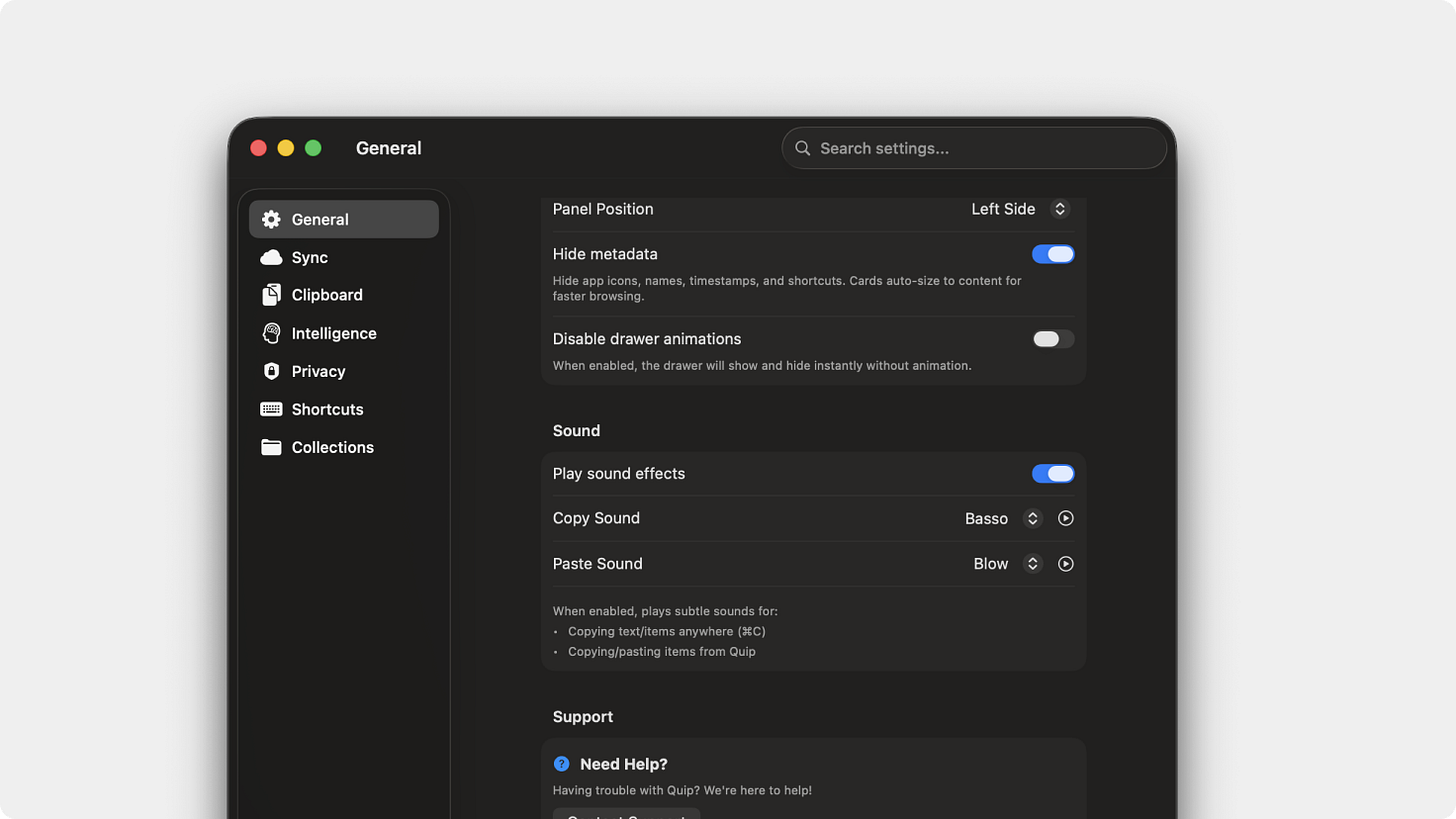
Task: Click 'When enabled, plays subtle sounds for:' text
Action: [x=665, y=611]
